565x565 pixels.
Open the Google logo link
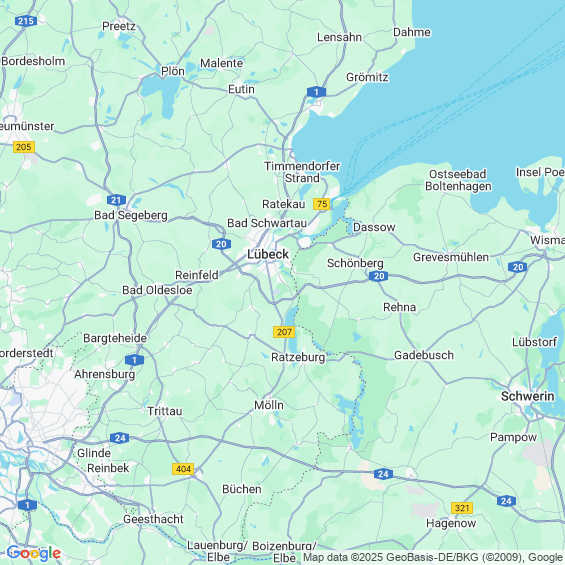coord(34,553)
